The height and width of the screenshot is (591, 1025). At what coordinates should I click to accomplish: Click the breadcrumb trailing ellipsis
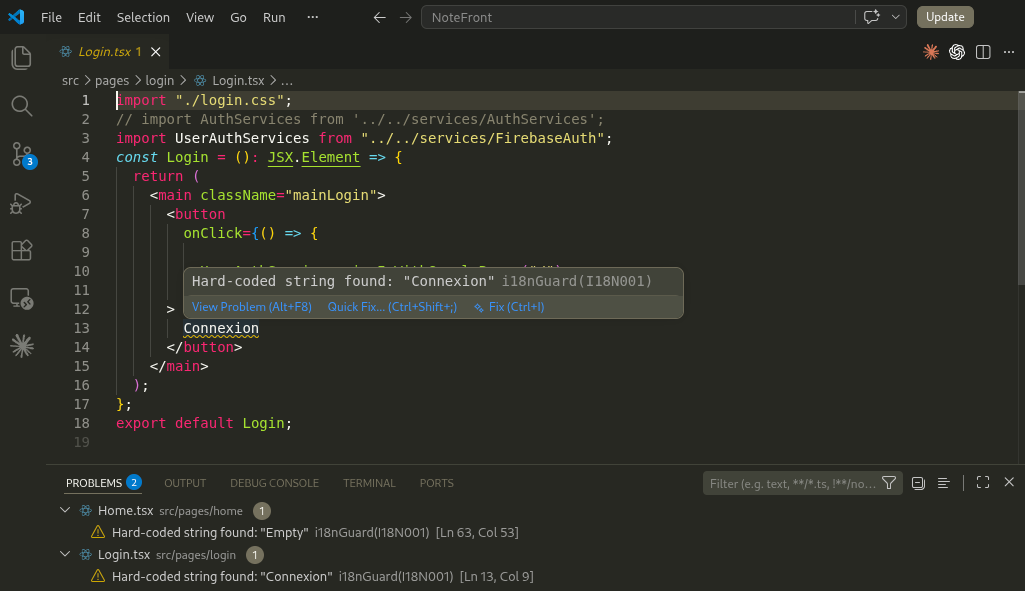point(287,80)
